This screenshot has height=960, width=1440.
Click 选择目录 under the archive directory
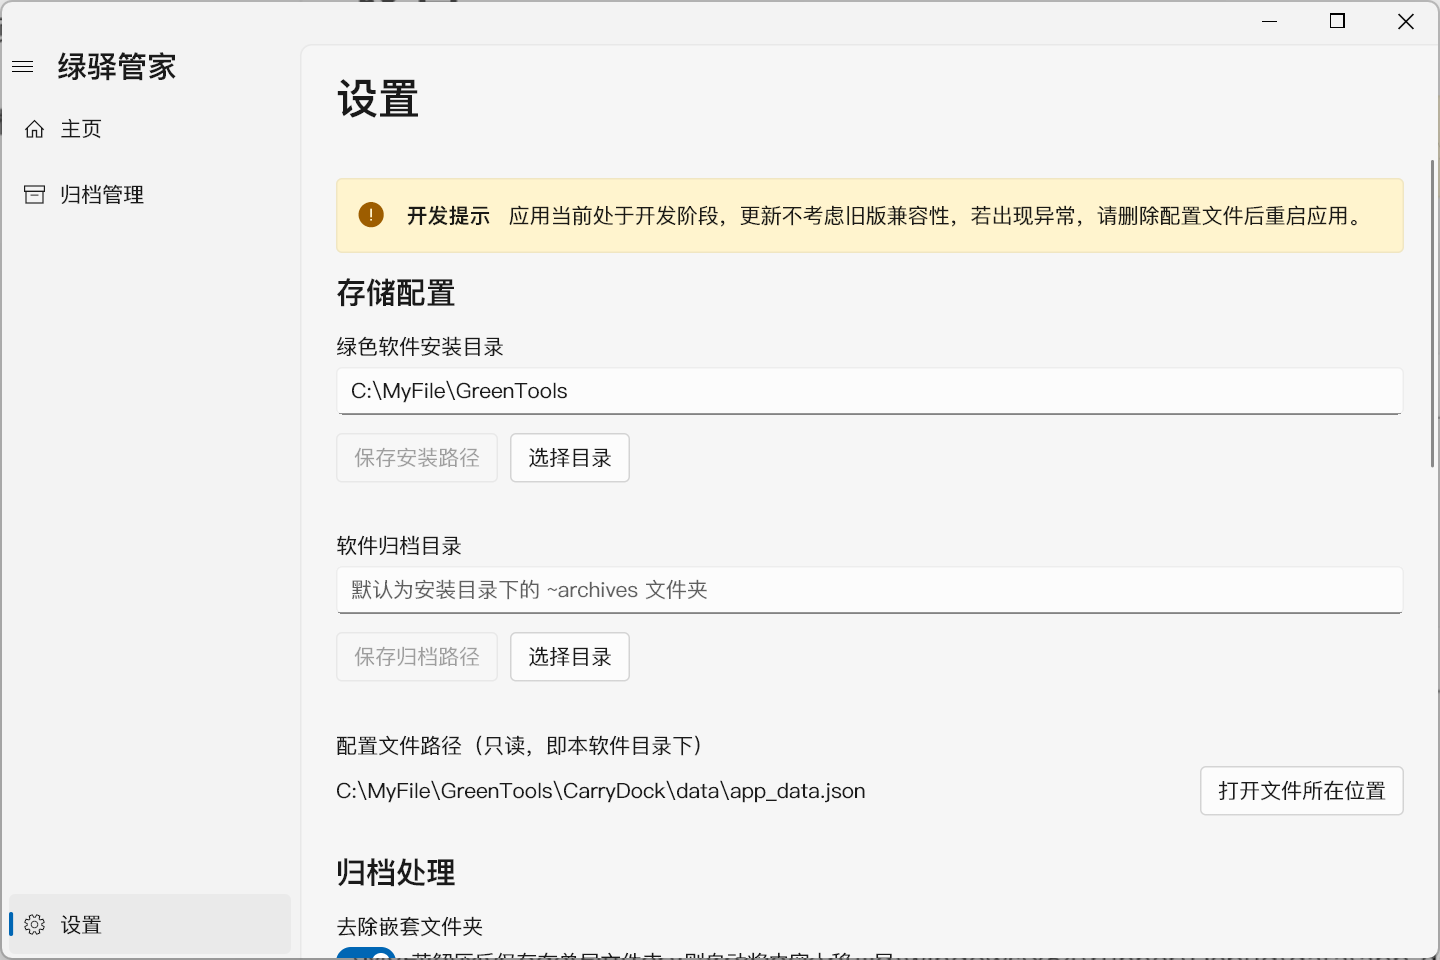569,656
